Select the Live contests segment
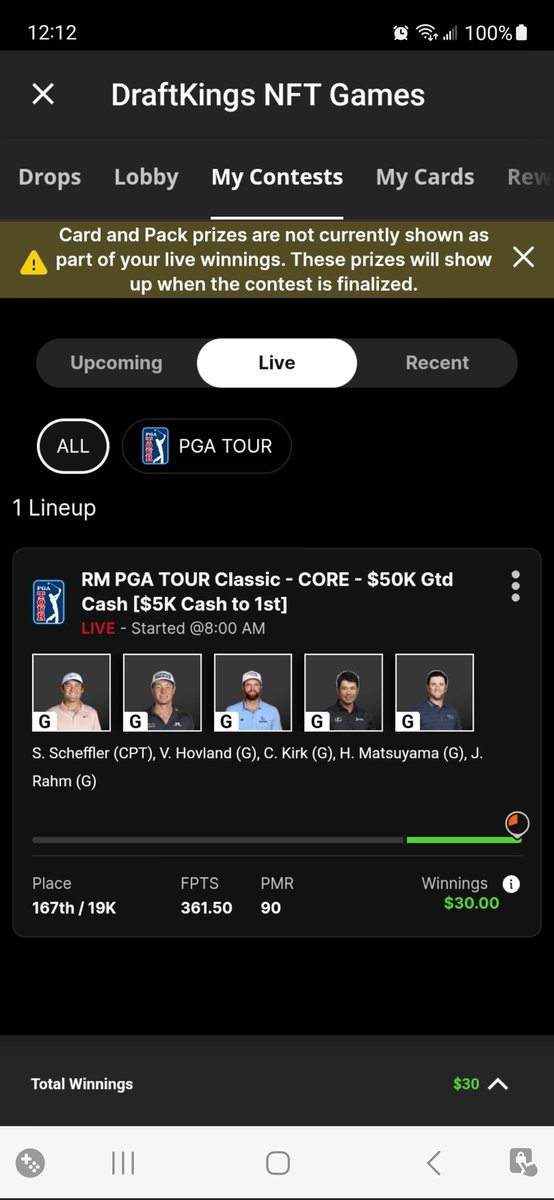 (x=277, y=363)
